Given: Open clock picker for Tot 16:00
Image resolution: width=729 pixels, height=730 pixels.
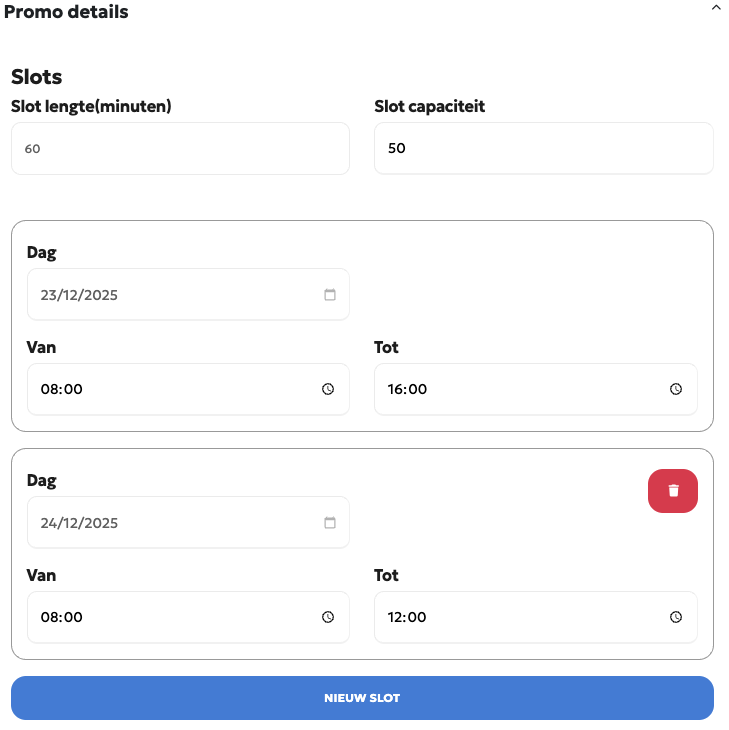Looking at the screenshot, I should coord(676,389).
